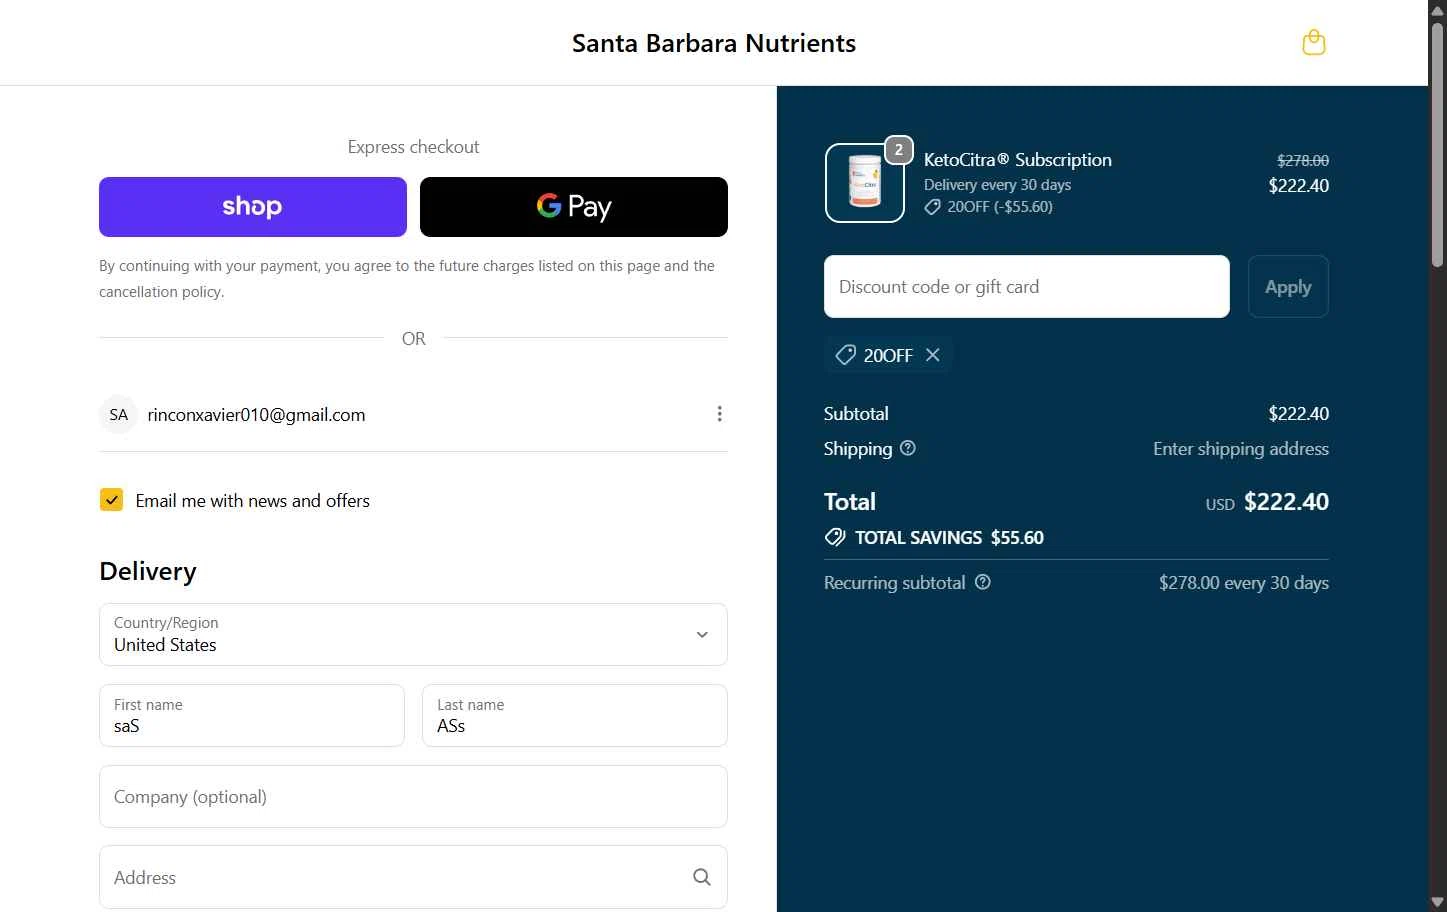Click the $278.00 every 30 days text
The image size is (1447, 912).
tap(1243, 582)
